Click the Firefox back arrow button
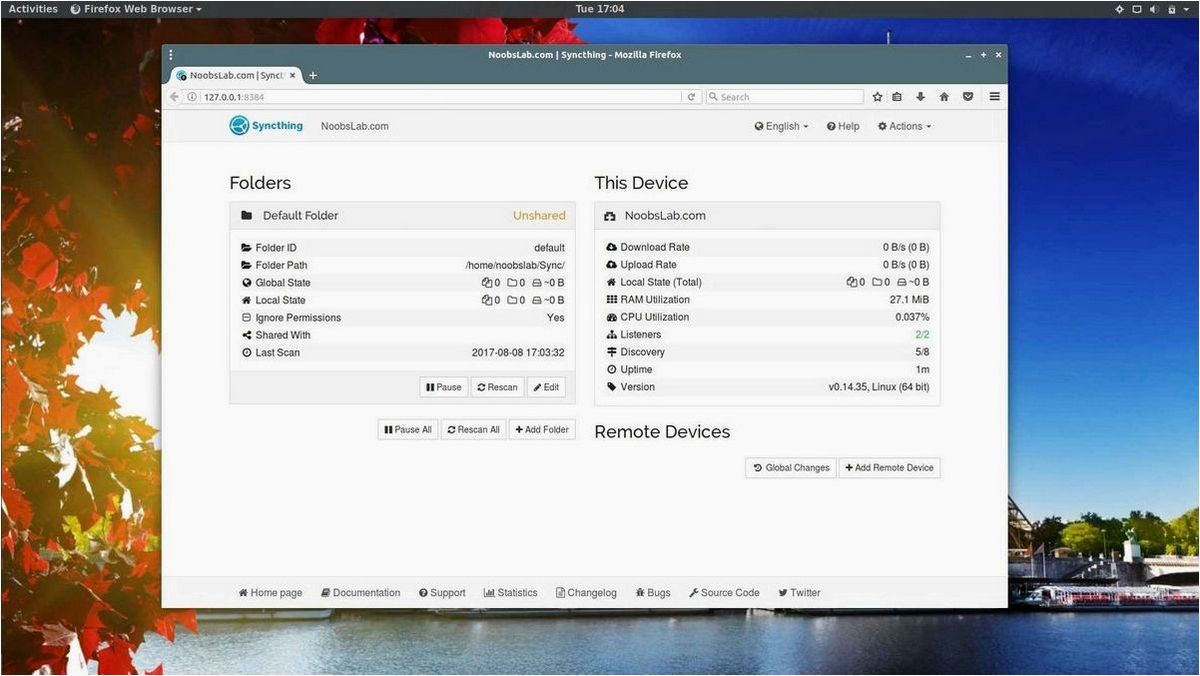This screenshot has height=676, width=1200. point(174,97)
